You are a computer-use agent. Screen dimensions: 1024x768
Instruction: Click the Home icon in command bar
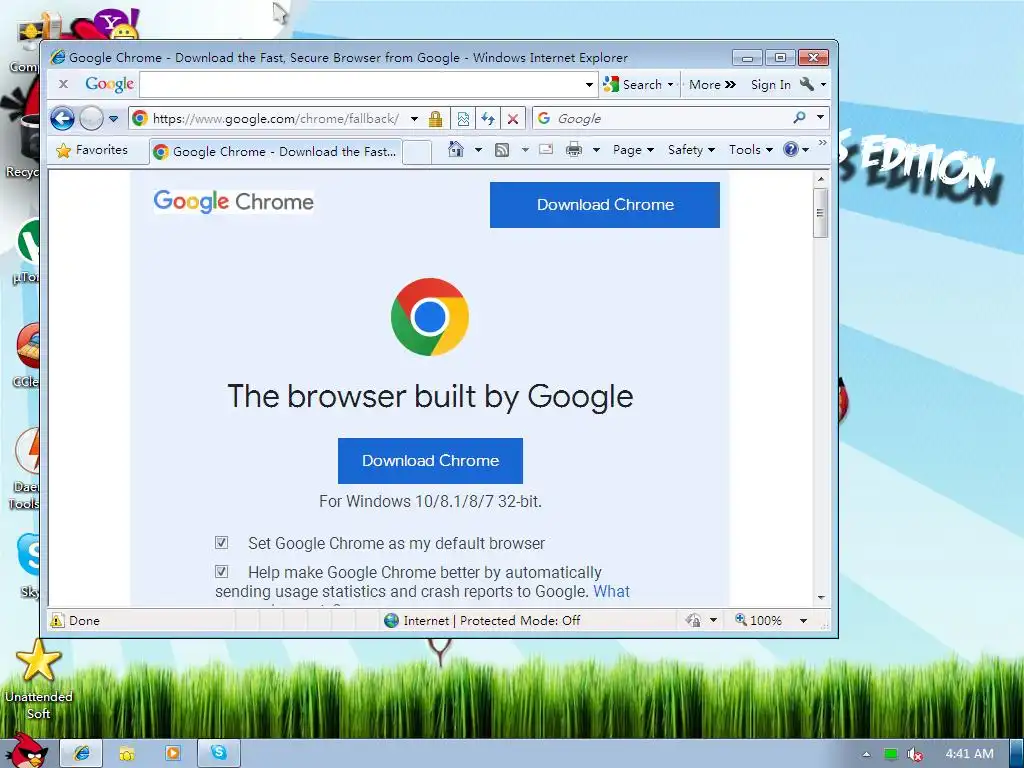pyautogui.click(x=456, y=150)
